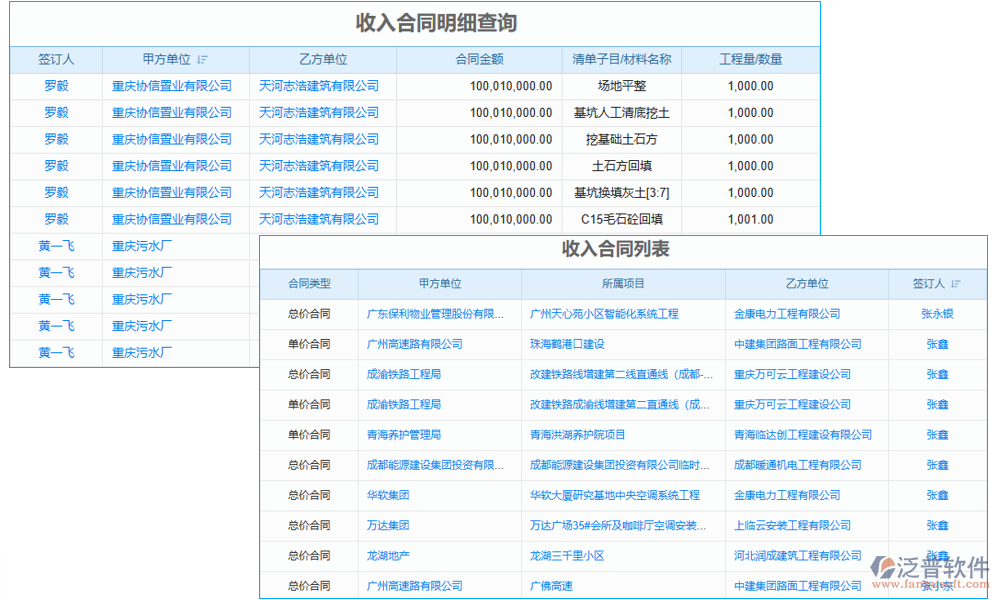Open the 重庆协信置业有限公司 company link
Screen dimensions: 1000x600
(x=170, y=86)
